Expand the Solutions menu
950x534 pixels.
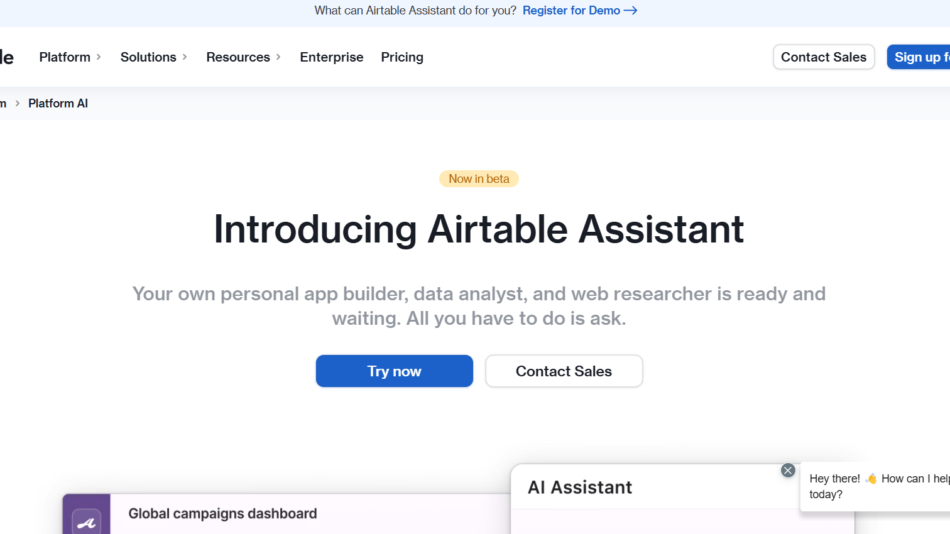point(153,57)
